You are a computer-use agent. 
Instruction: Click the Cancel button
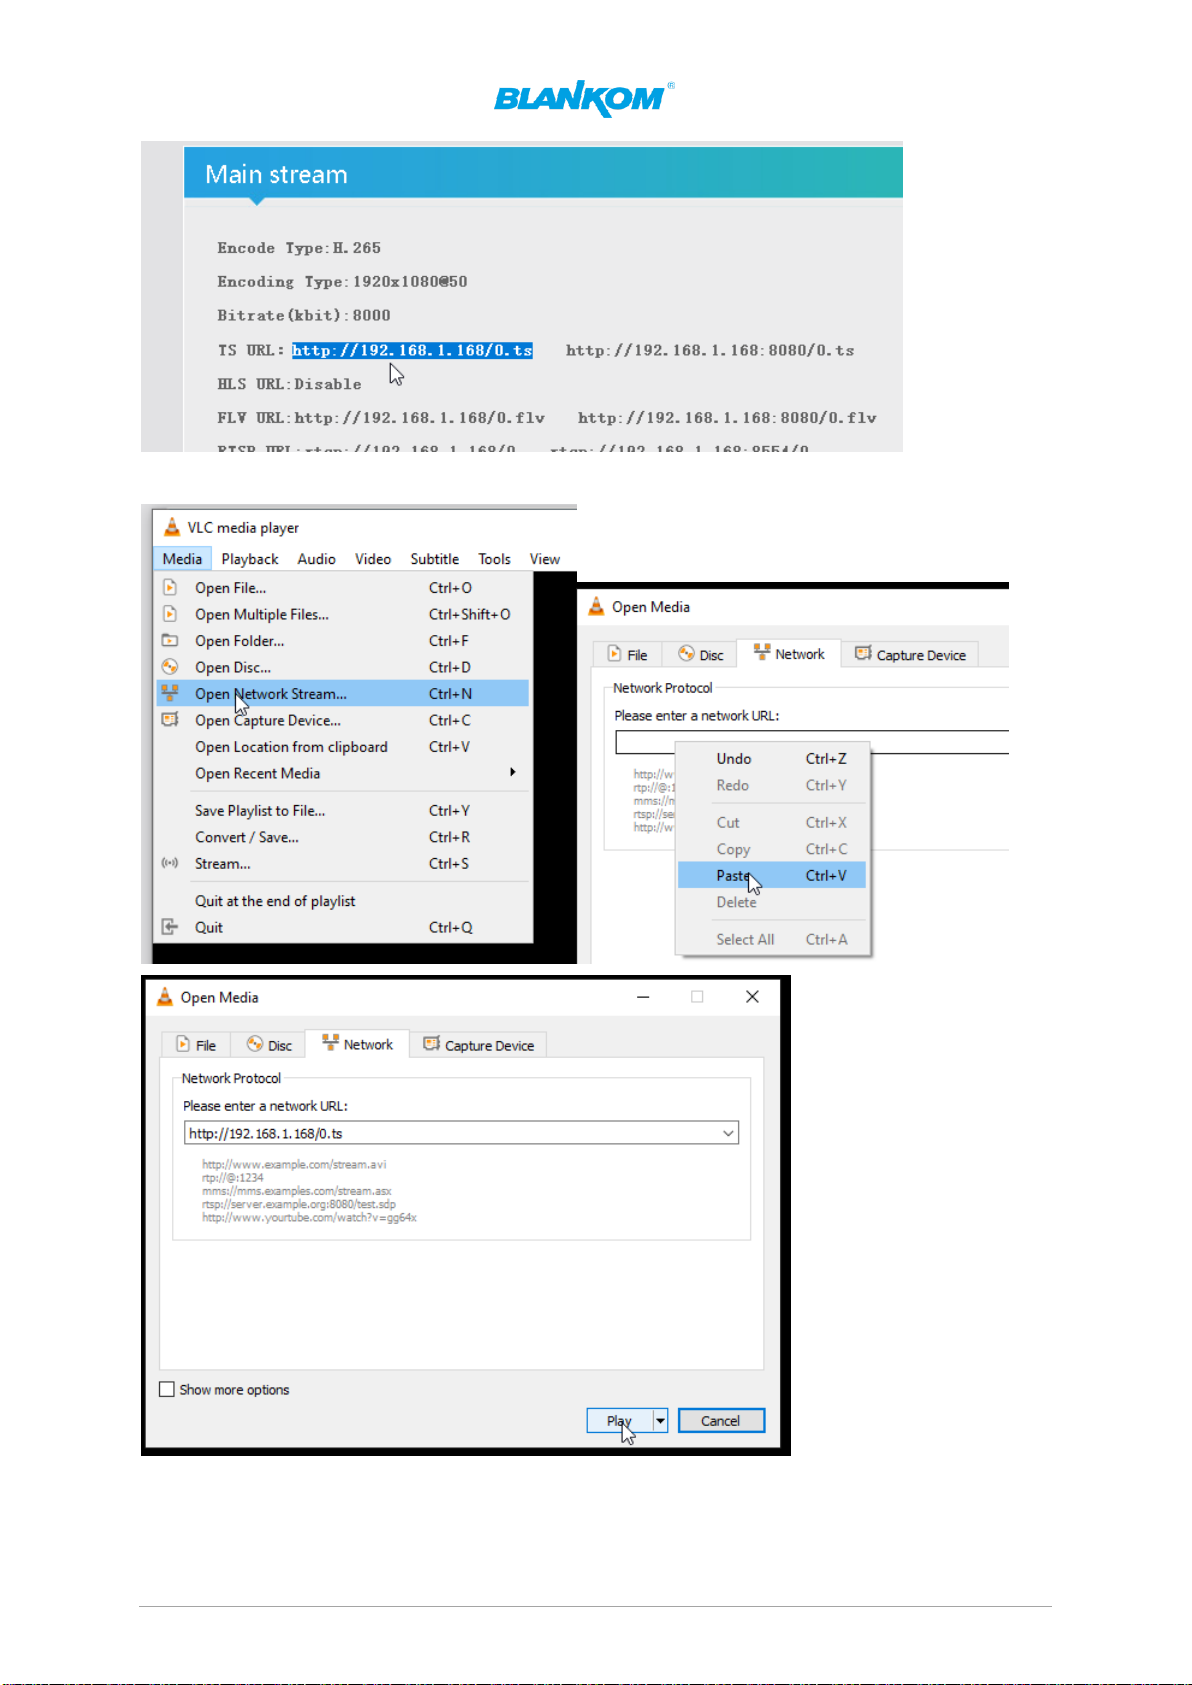pos(721,1421)
